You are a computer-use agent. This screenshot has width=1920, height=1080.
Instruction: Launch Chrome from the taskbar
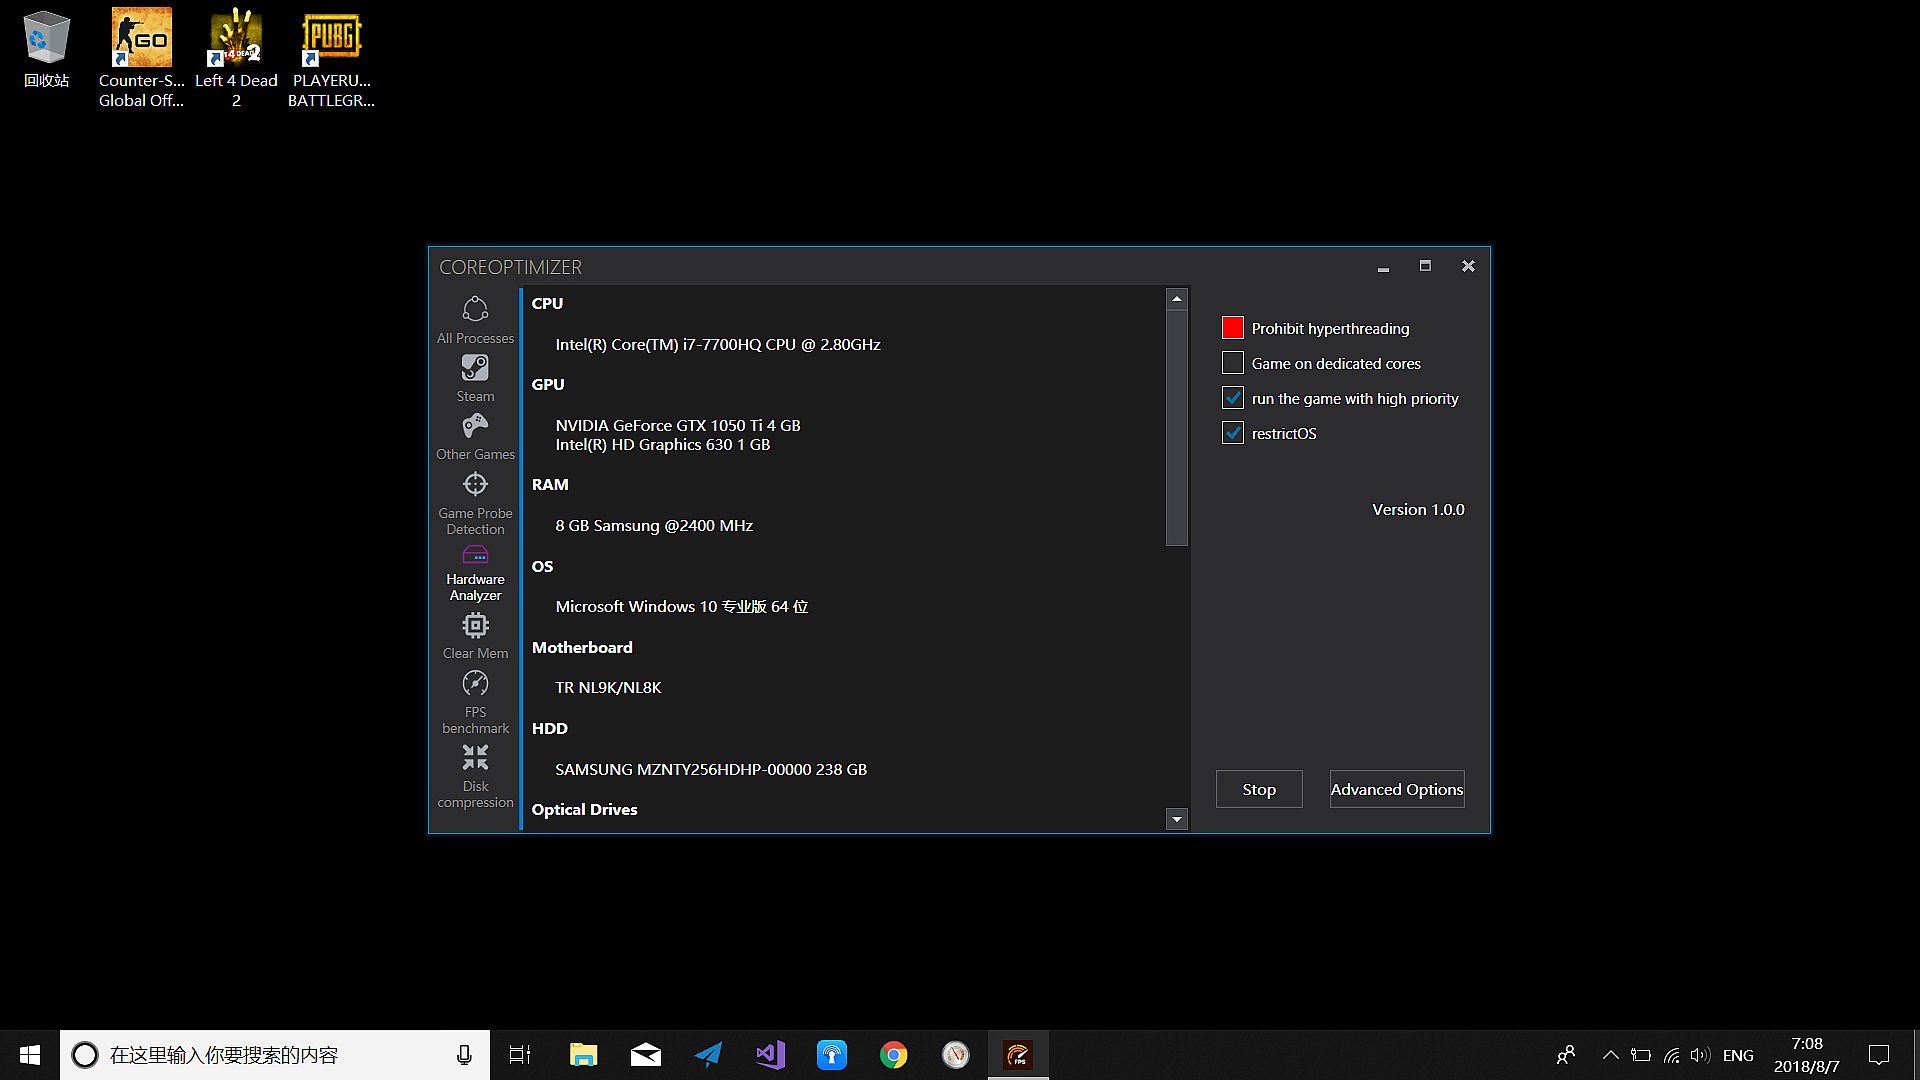[x=893, y=1055]
